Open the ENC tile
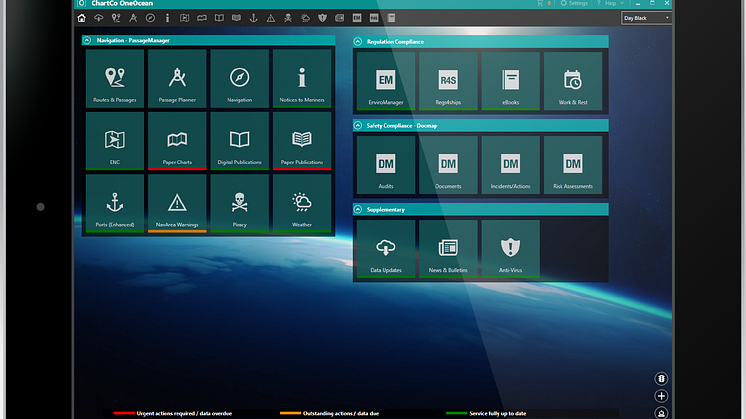The image size is (746, 419). coord(115,141)
